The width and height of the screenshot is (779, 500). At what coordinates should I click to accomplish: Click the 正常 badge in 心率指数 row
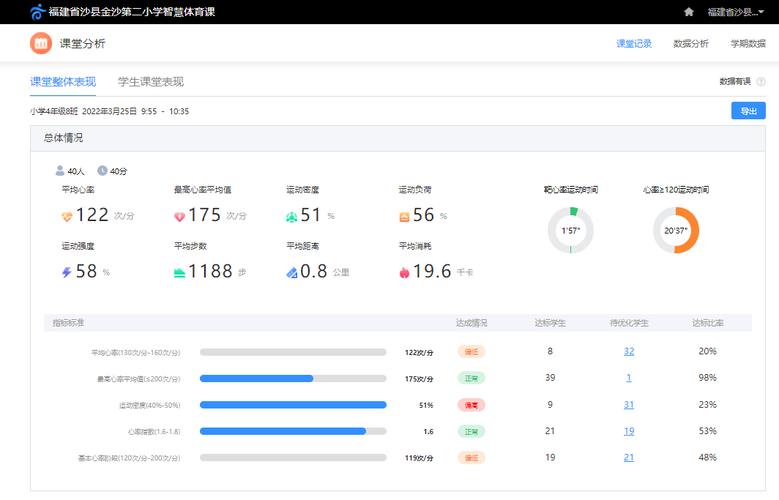[x=471, y=431]
